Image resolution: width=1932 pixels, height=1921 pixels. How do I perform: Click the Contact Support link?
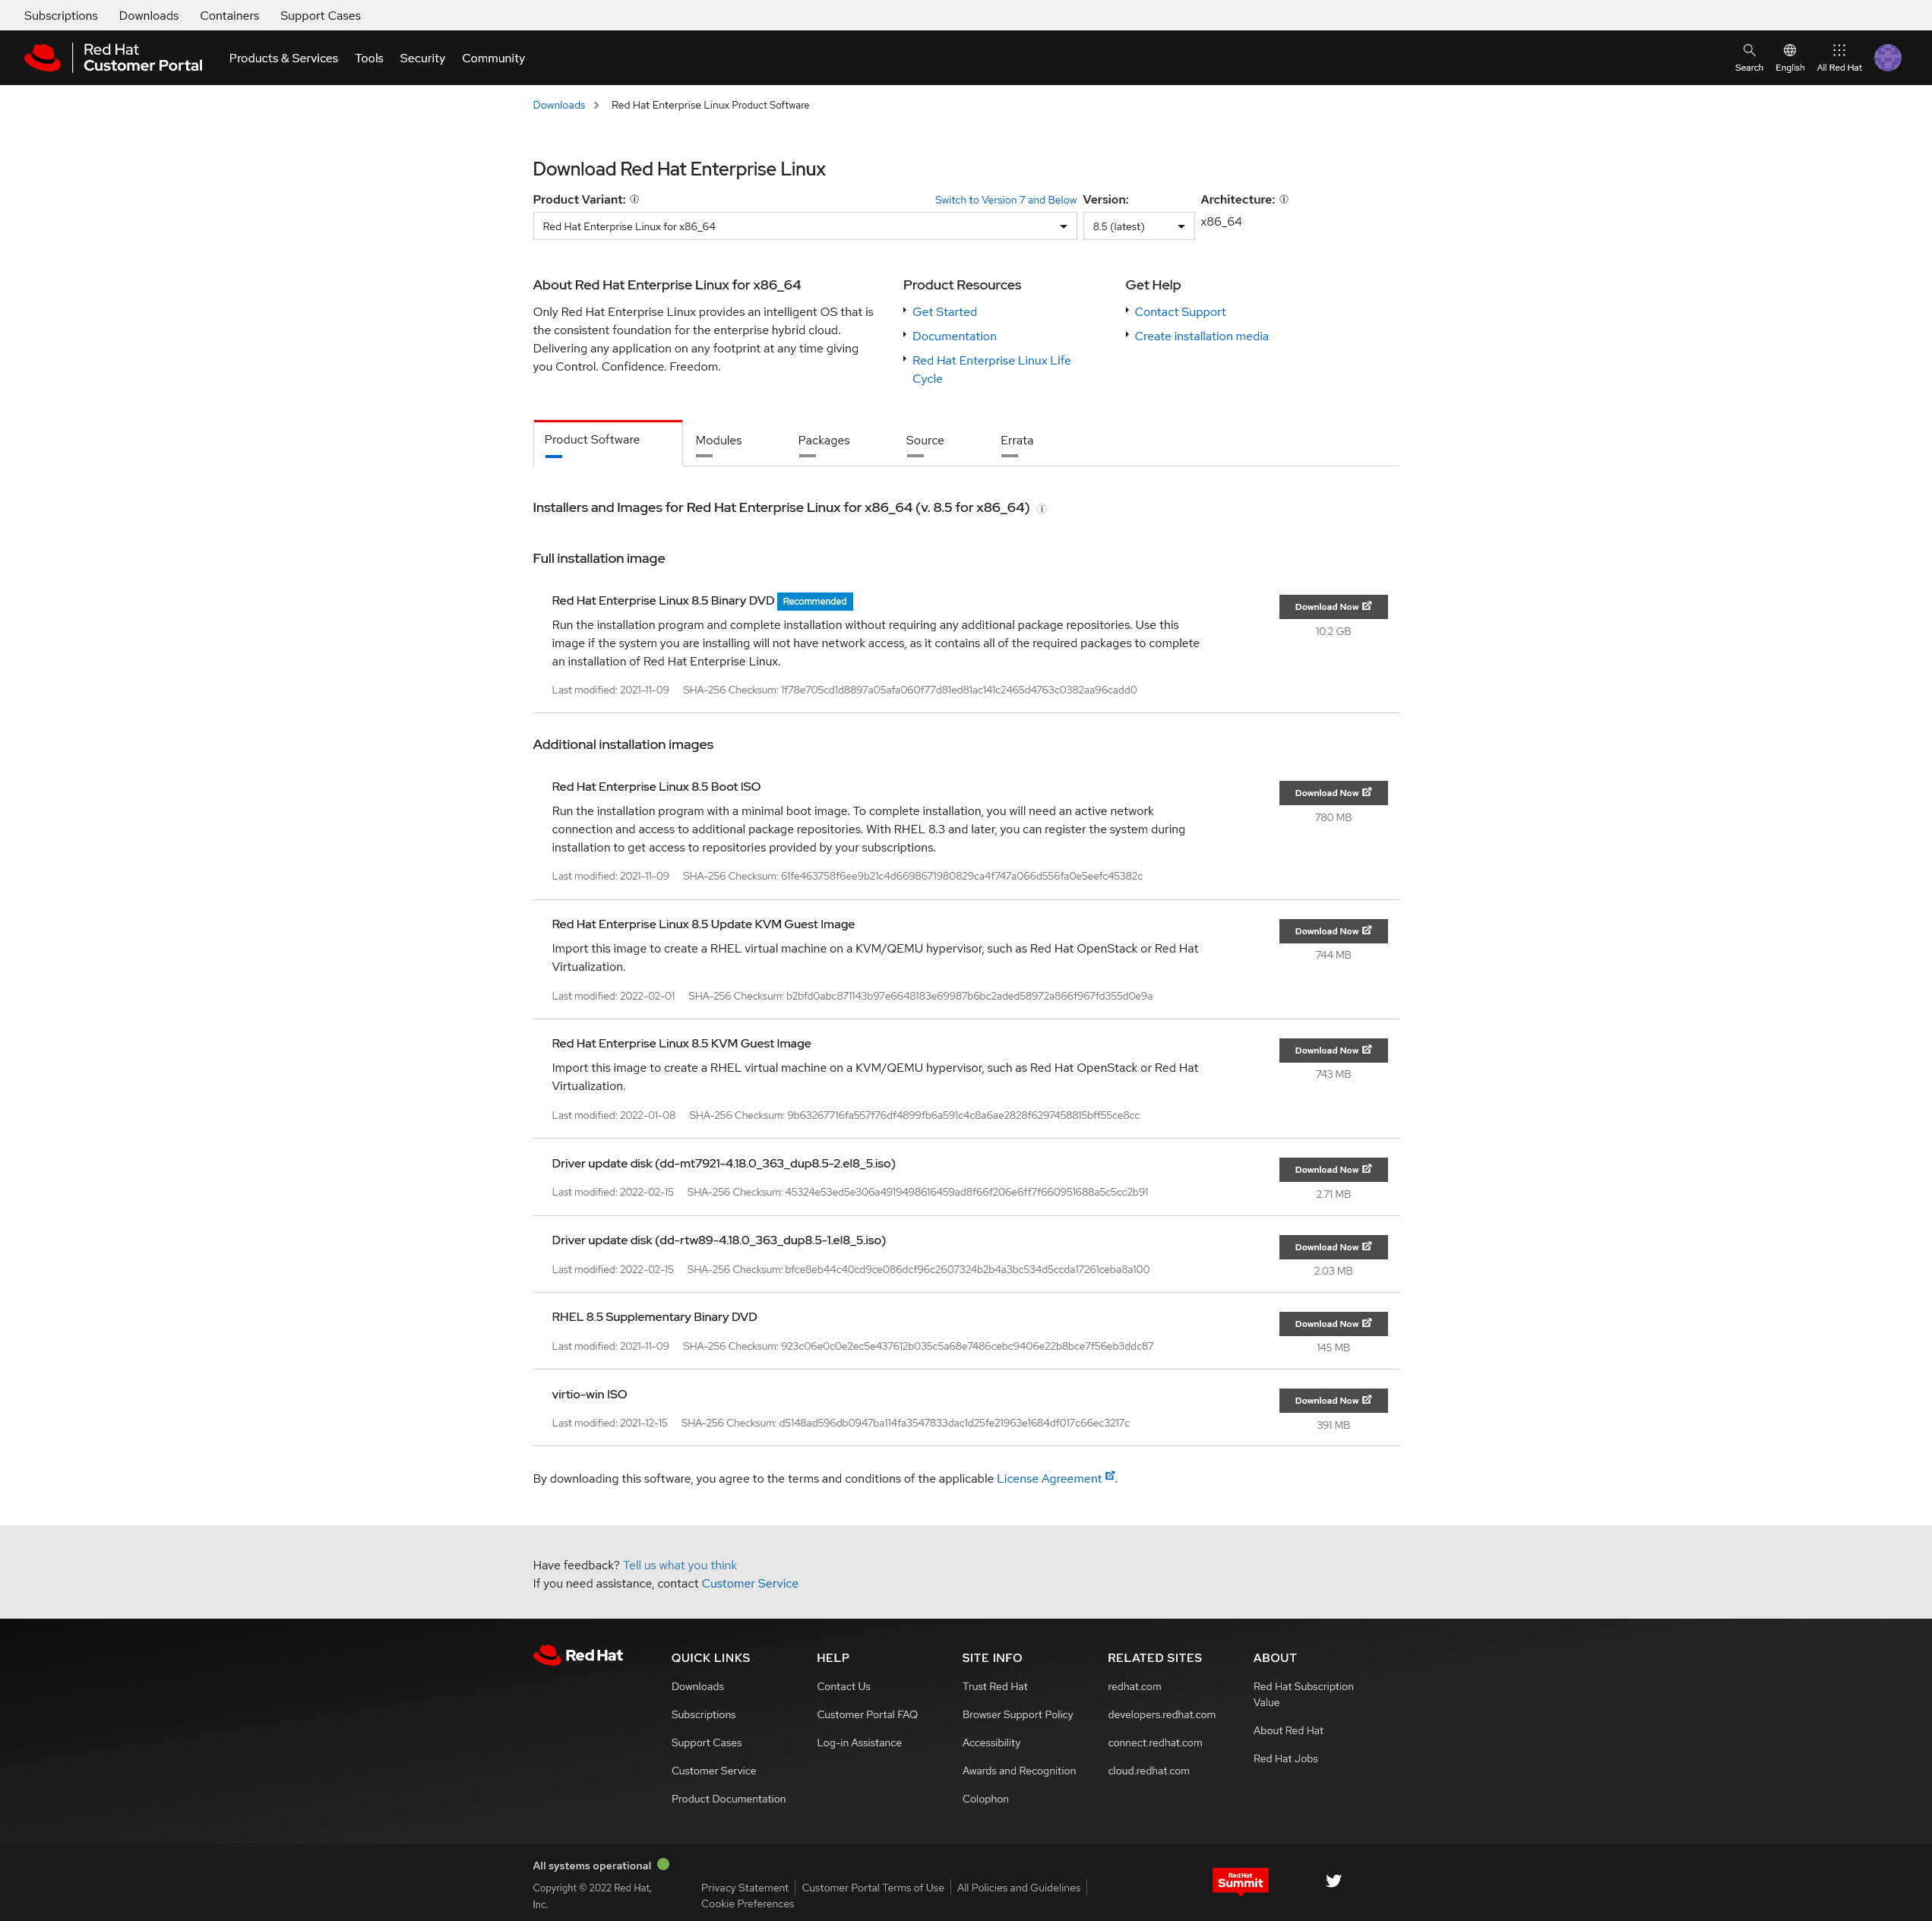[x=1179, y=312]
